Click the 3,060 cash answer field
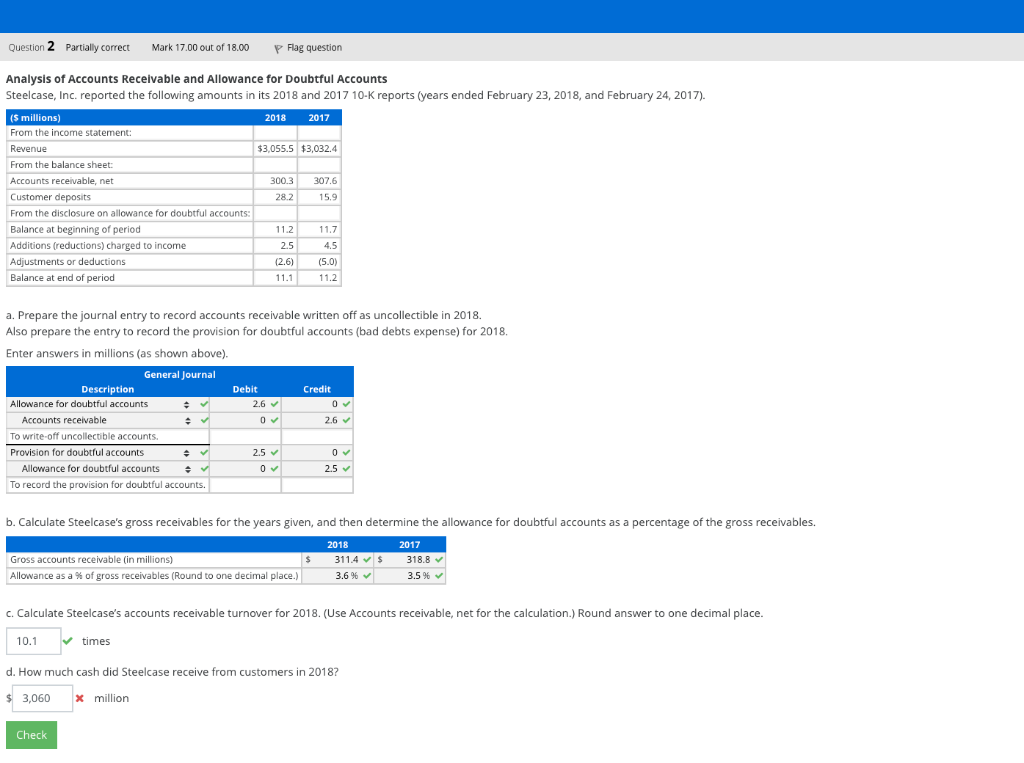1024x763 pixels. point(42,698)
